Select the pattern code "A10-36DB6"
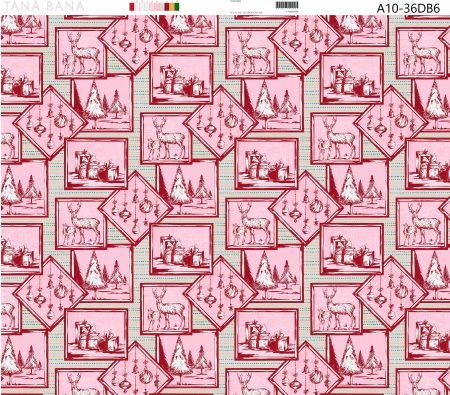 click(408, 8)
